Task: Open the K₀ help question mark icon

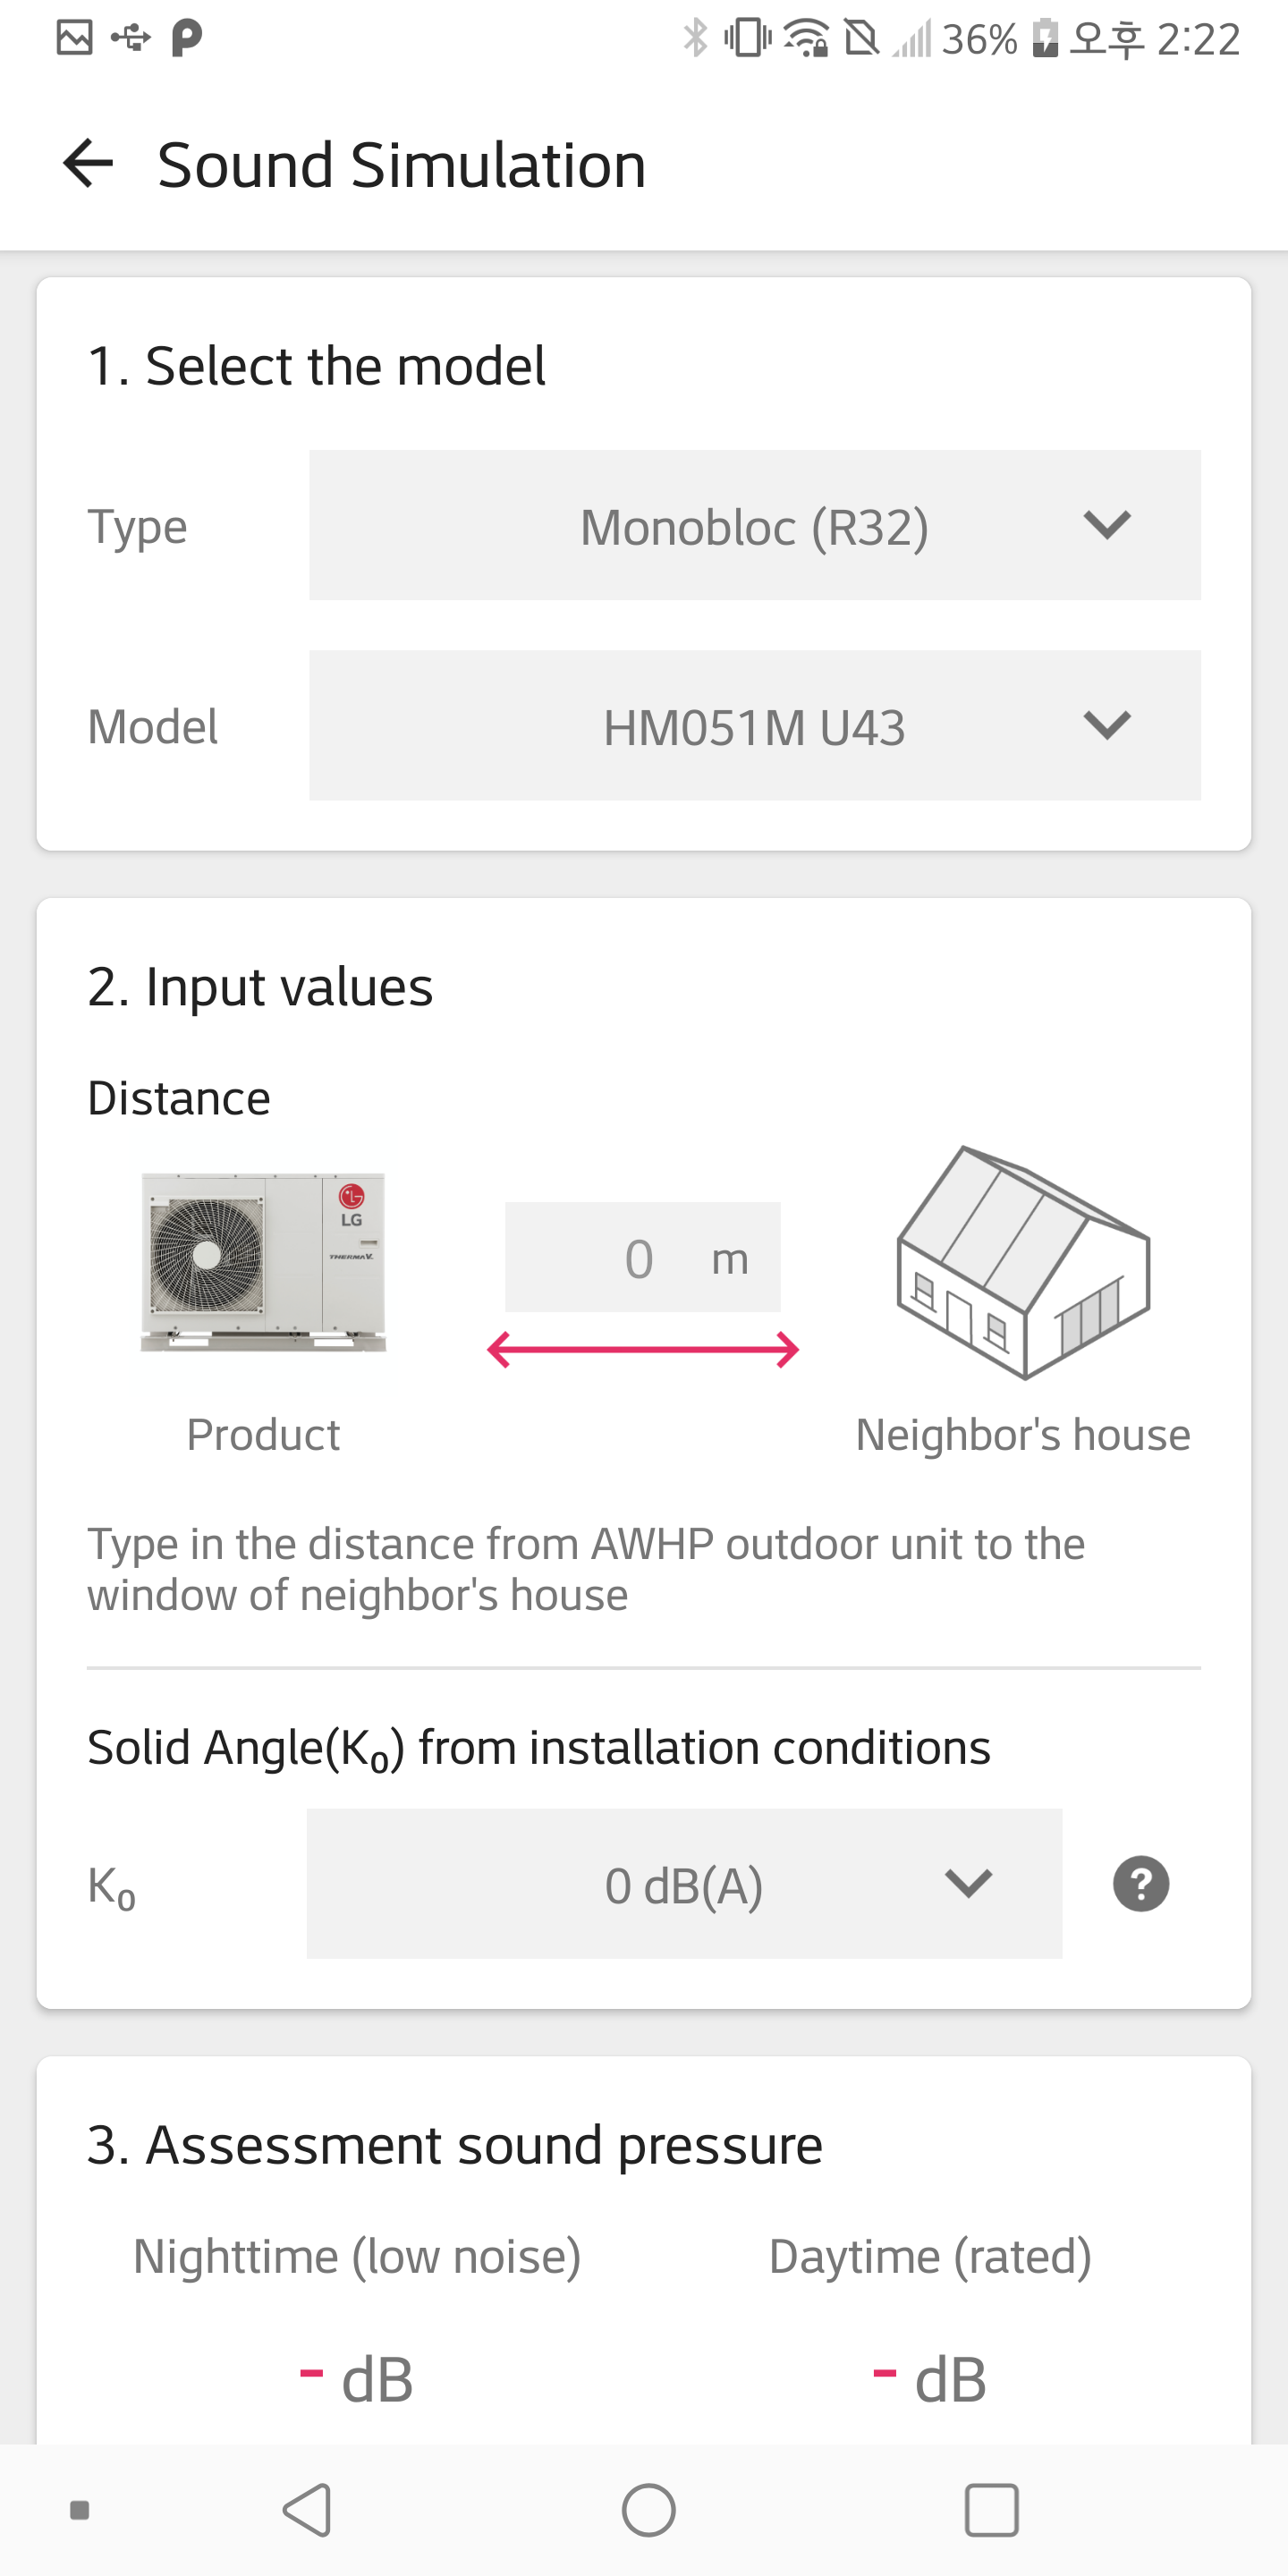Action: (x=1140, y=1884)
